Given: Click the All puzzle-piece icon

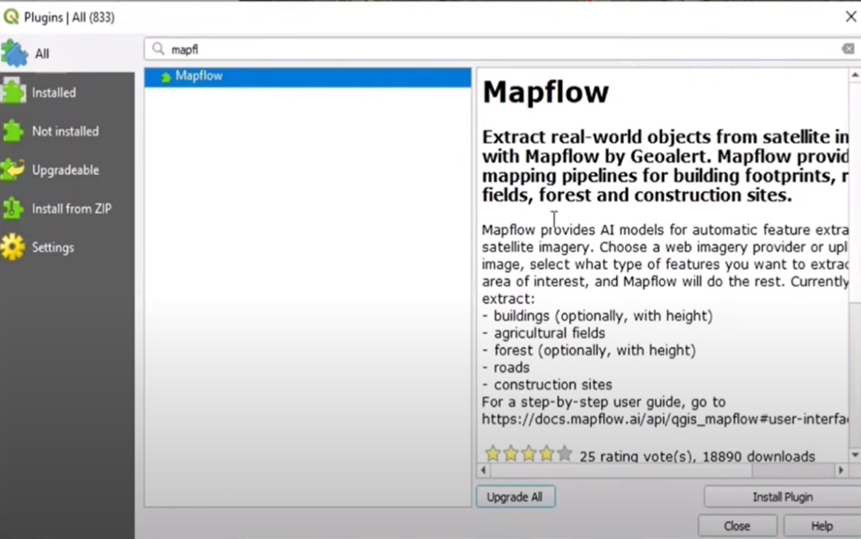Looking at the screenshot, I should 14,53.
